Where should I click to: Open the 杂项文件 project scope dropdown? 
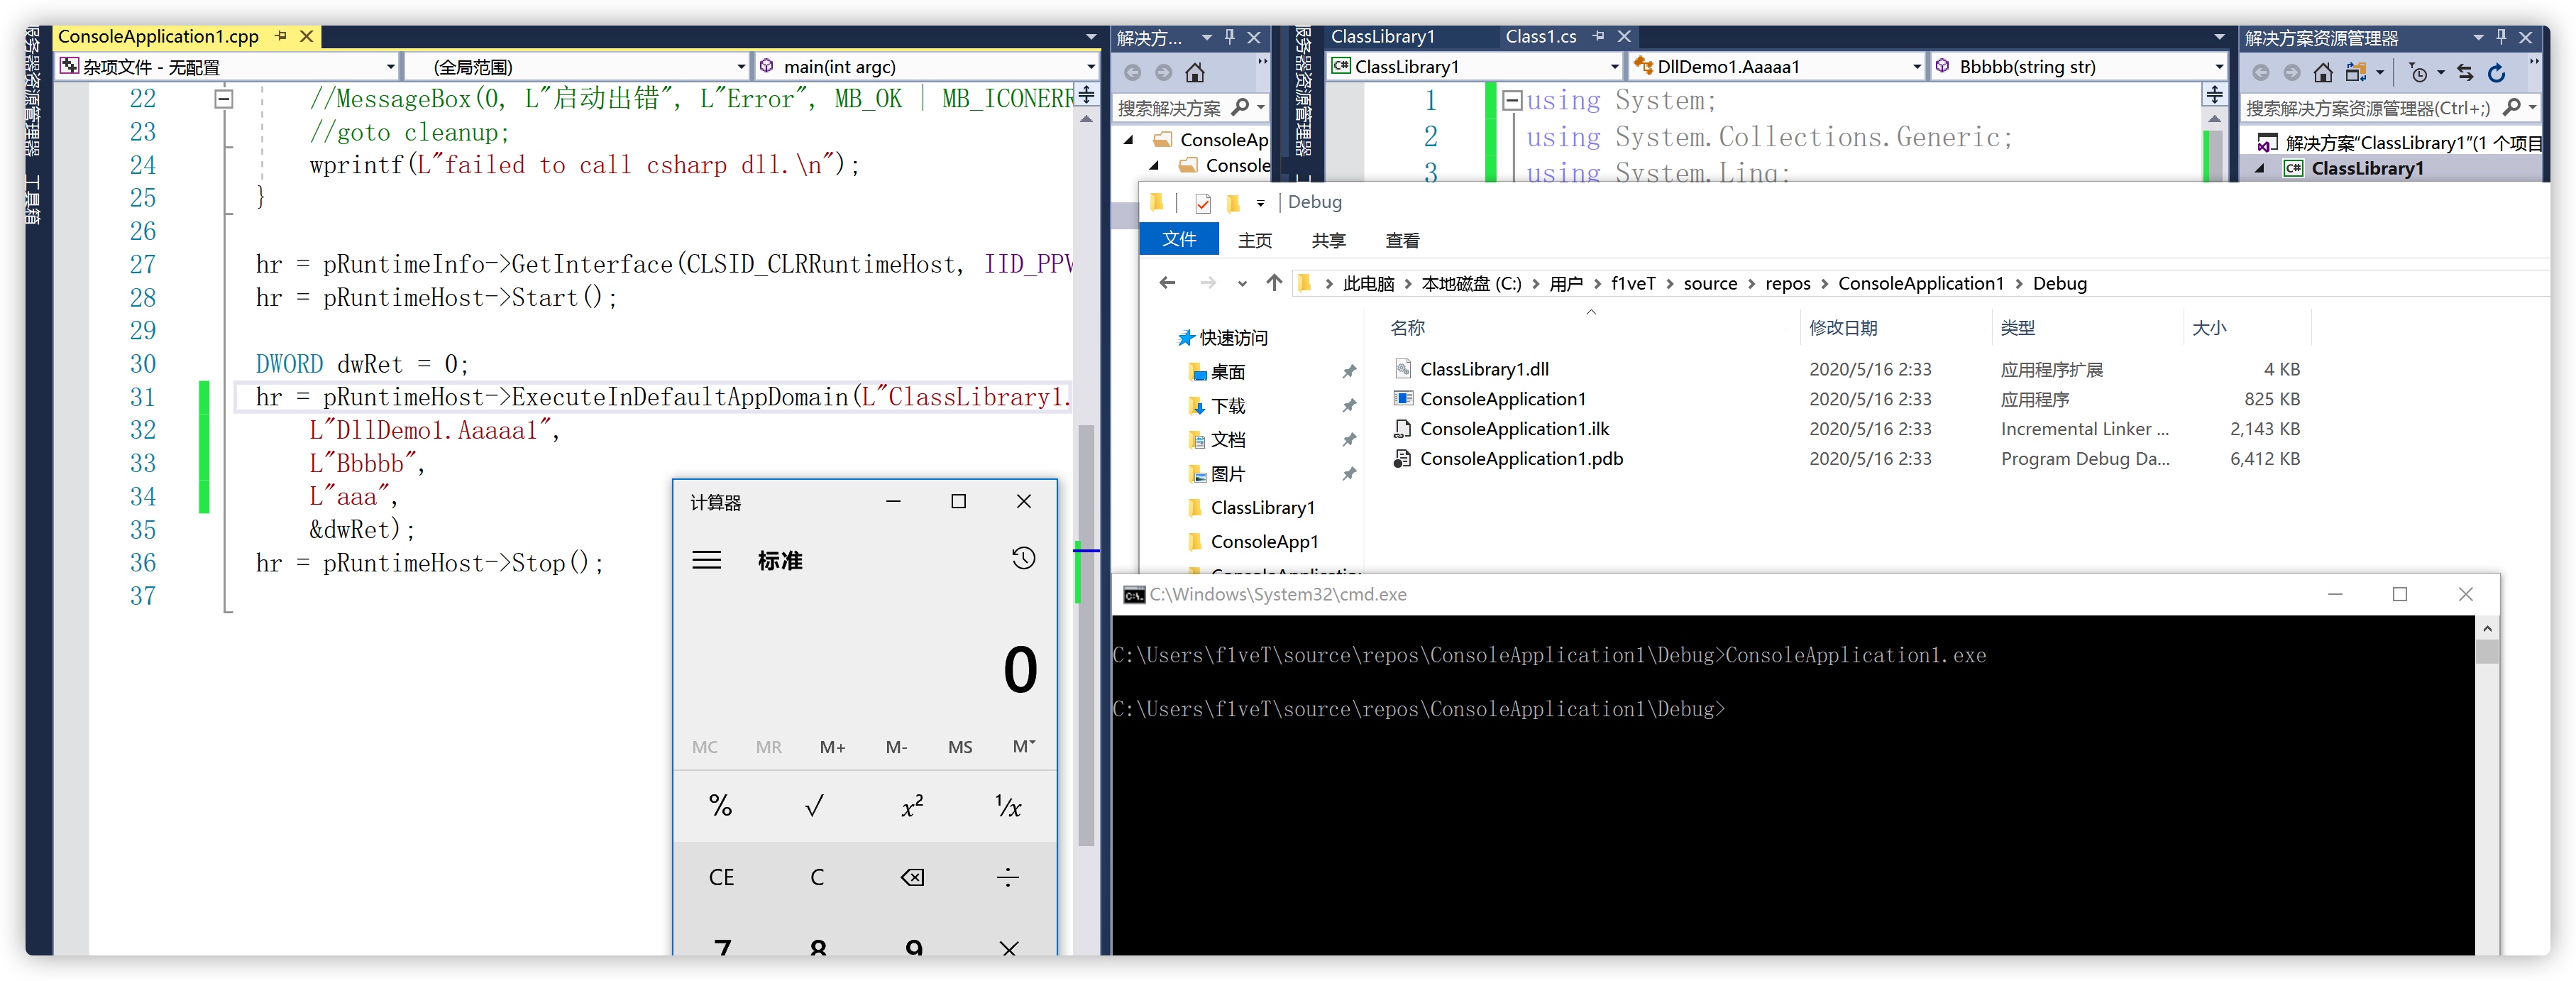point(227,67)
